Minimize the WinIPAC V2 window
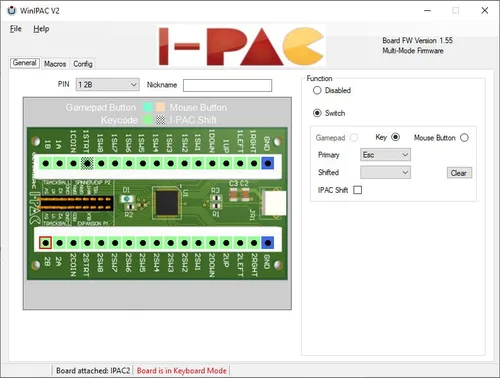Screen dimensions: 500x378 [427, 11]
